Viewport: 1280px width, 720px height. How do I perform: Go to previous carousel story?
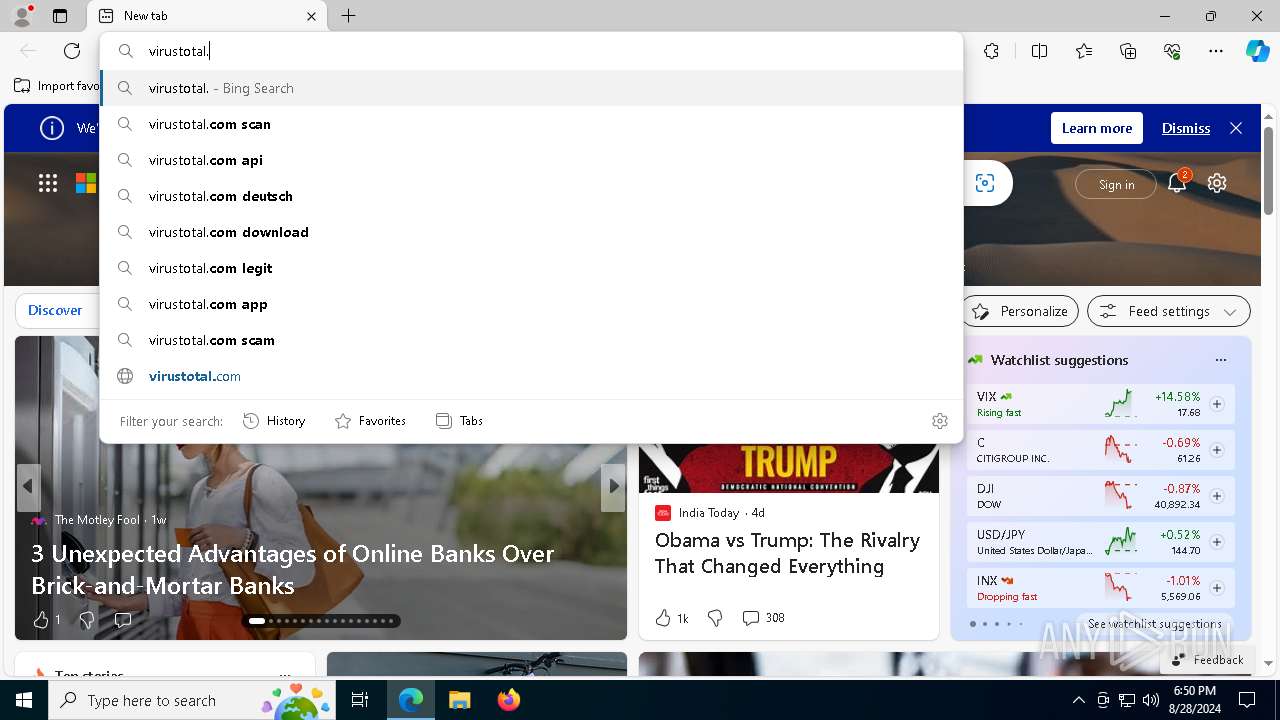28,487
